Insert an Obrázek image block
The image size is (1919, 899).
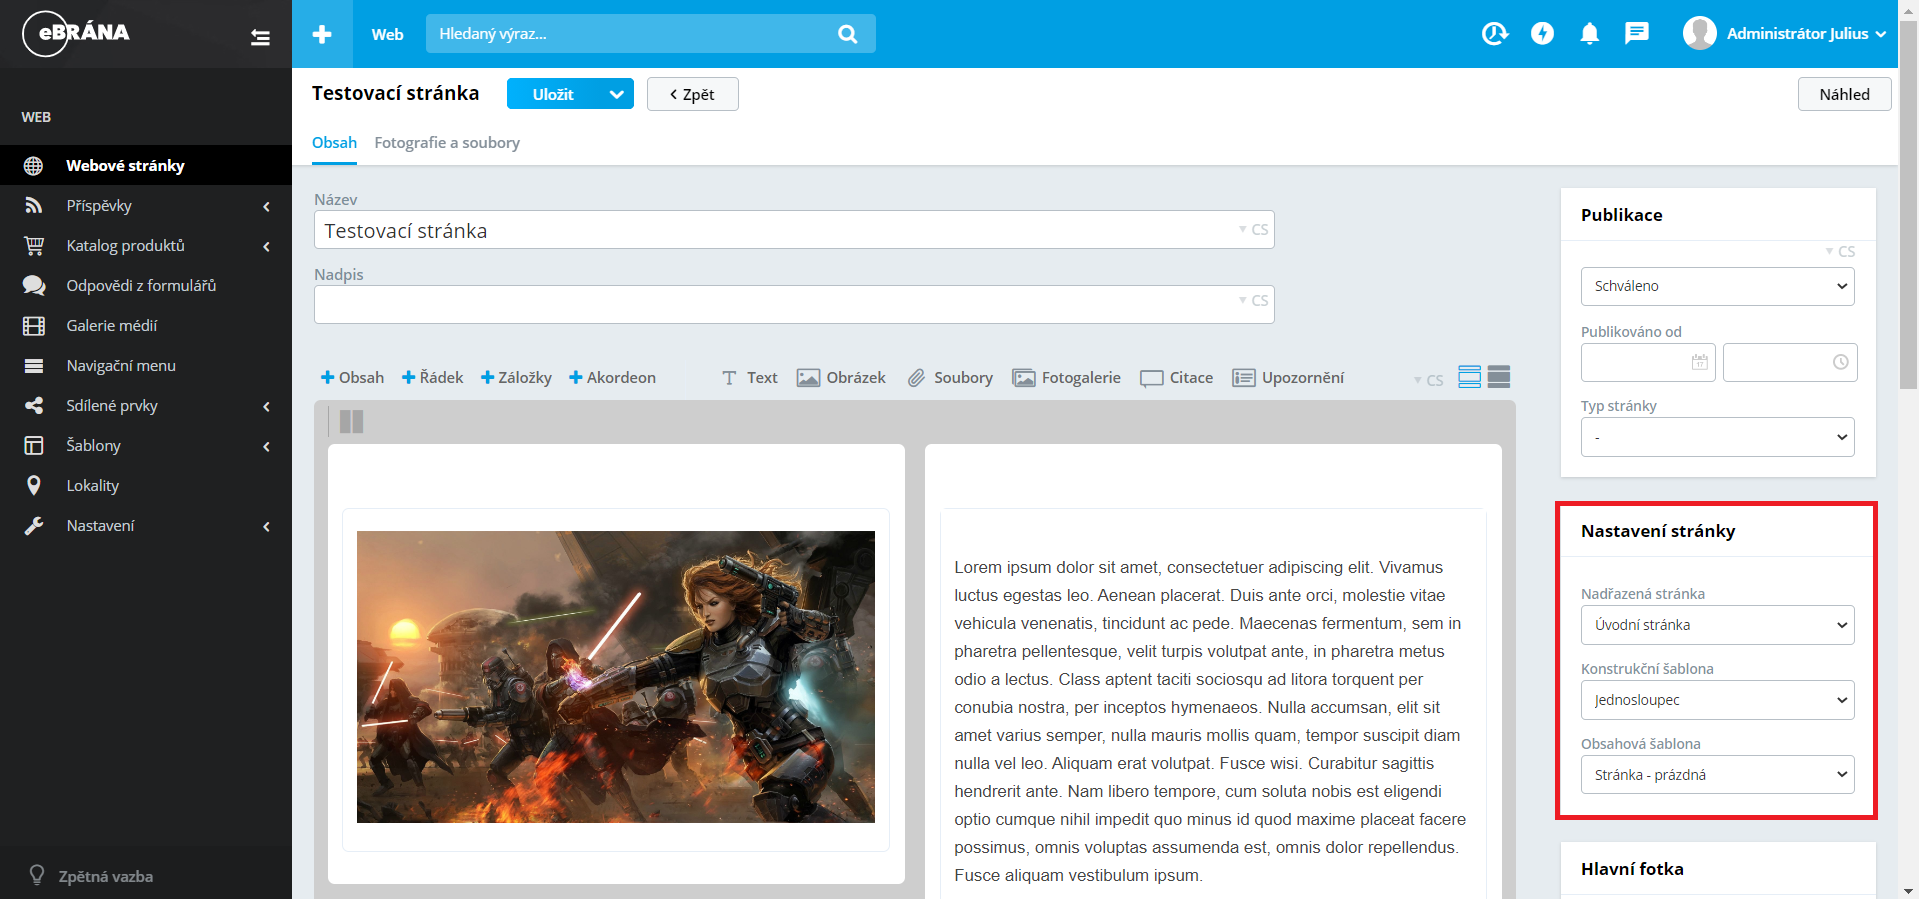(841, 378)
